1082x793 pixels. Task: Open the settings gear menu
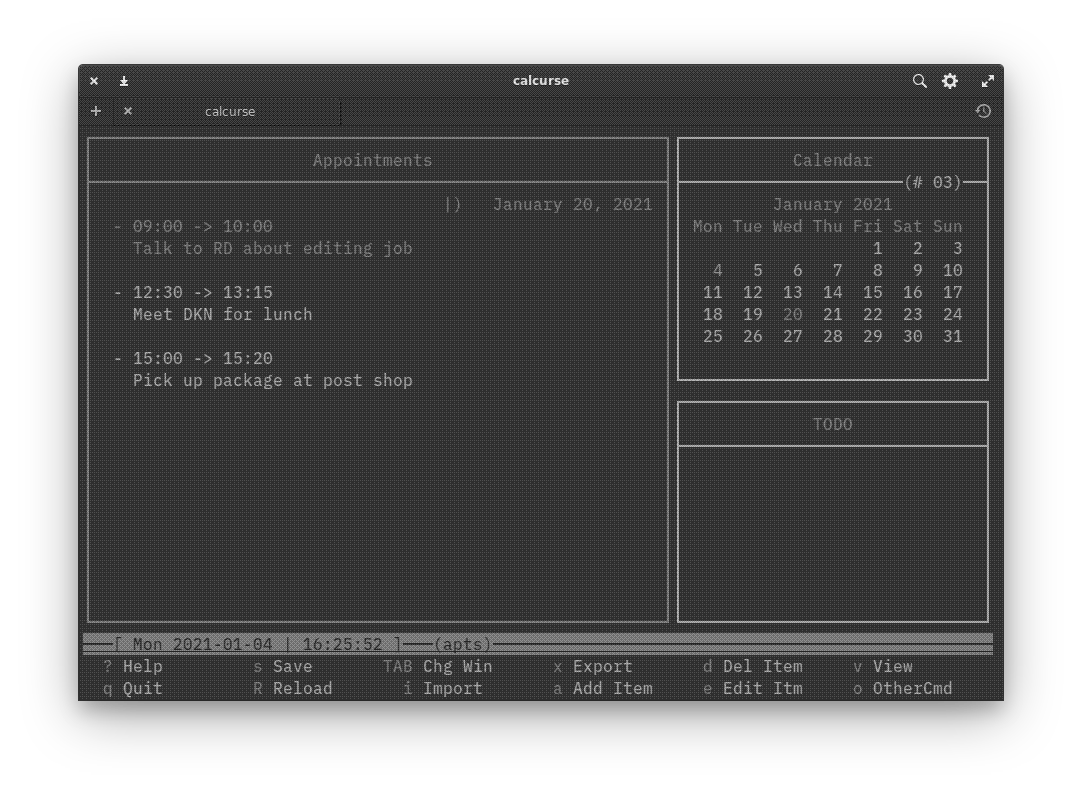(x=950, y=81)
